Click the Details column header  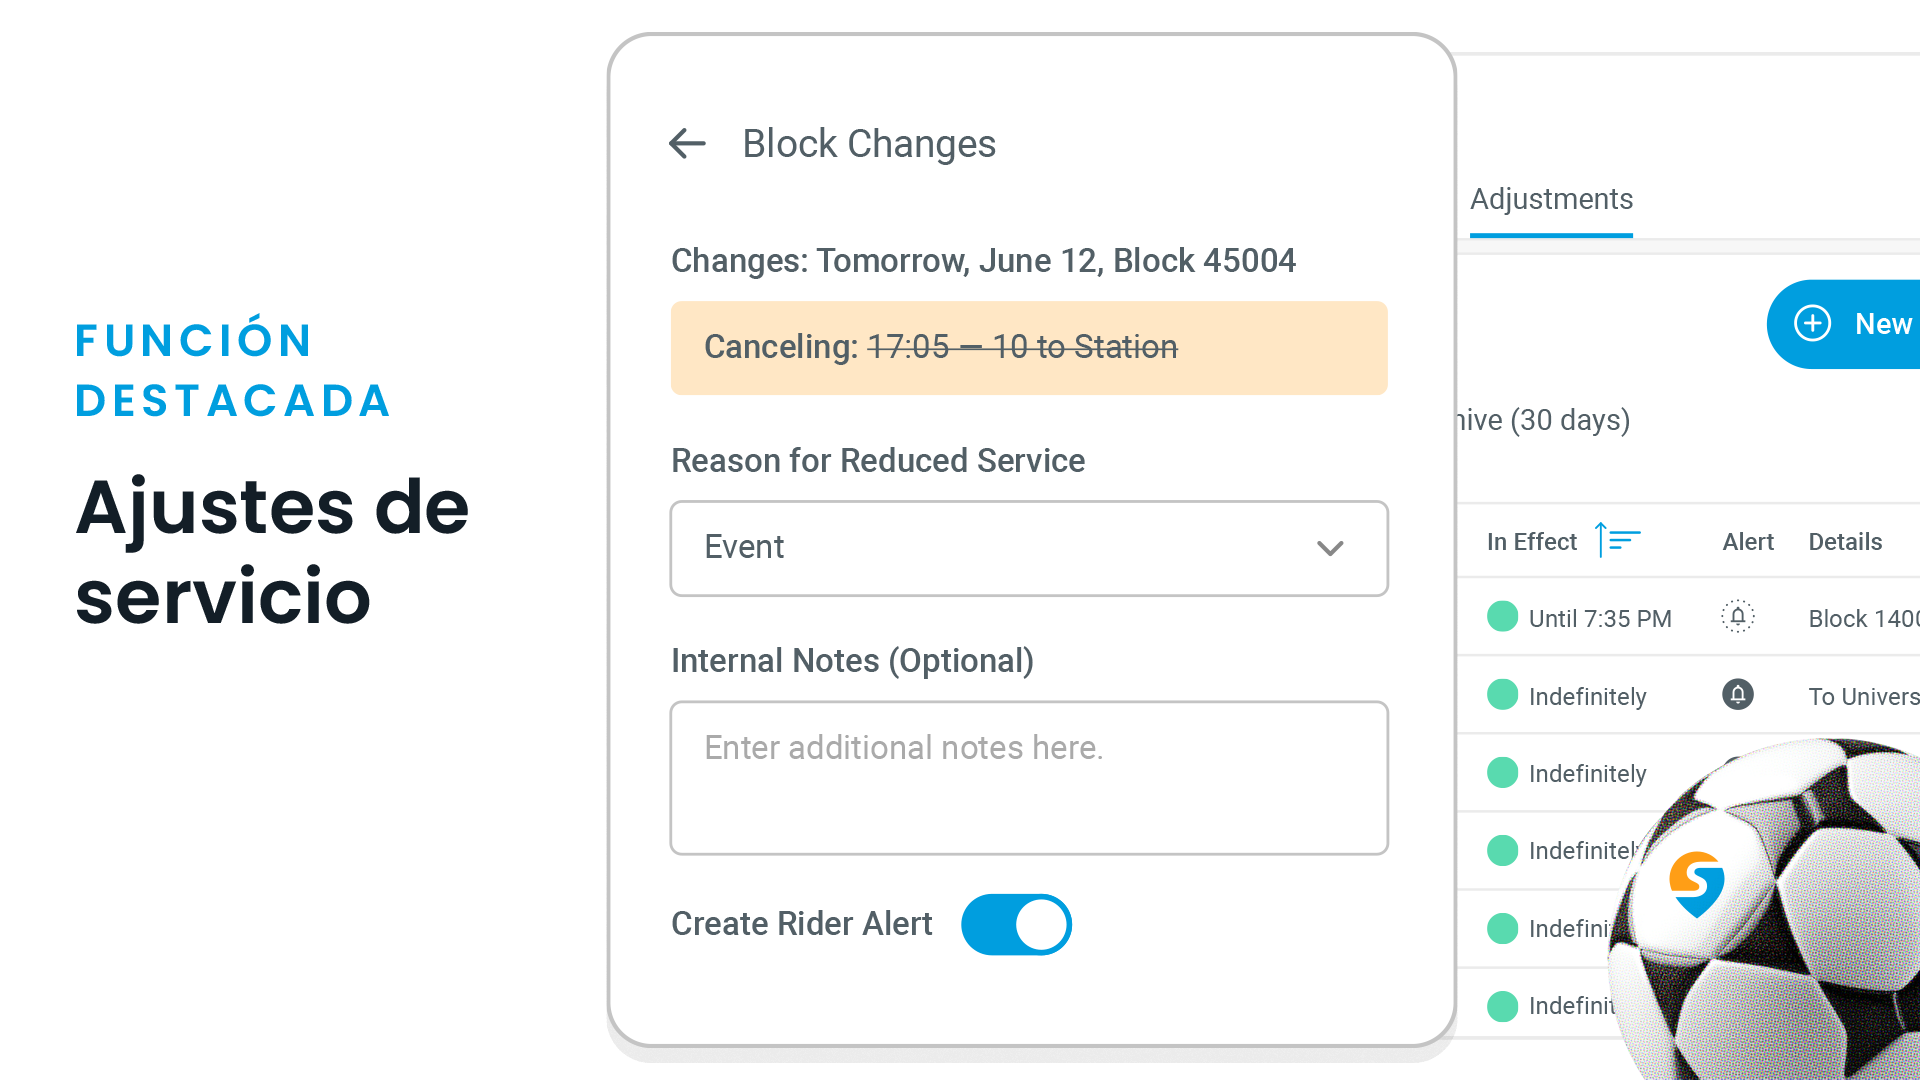[x=1845, y=542]
